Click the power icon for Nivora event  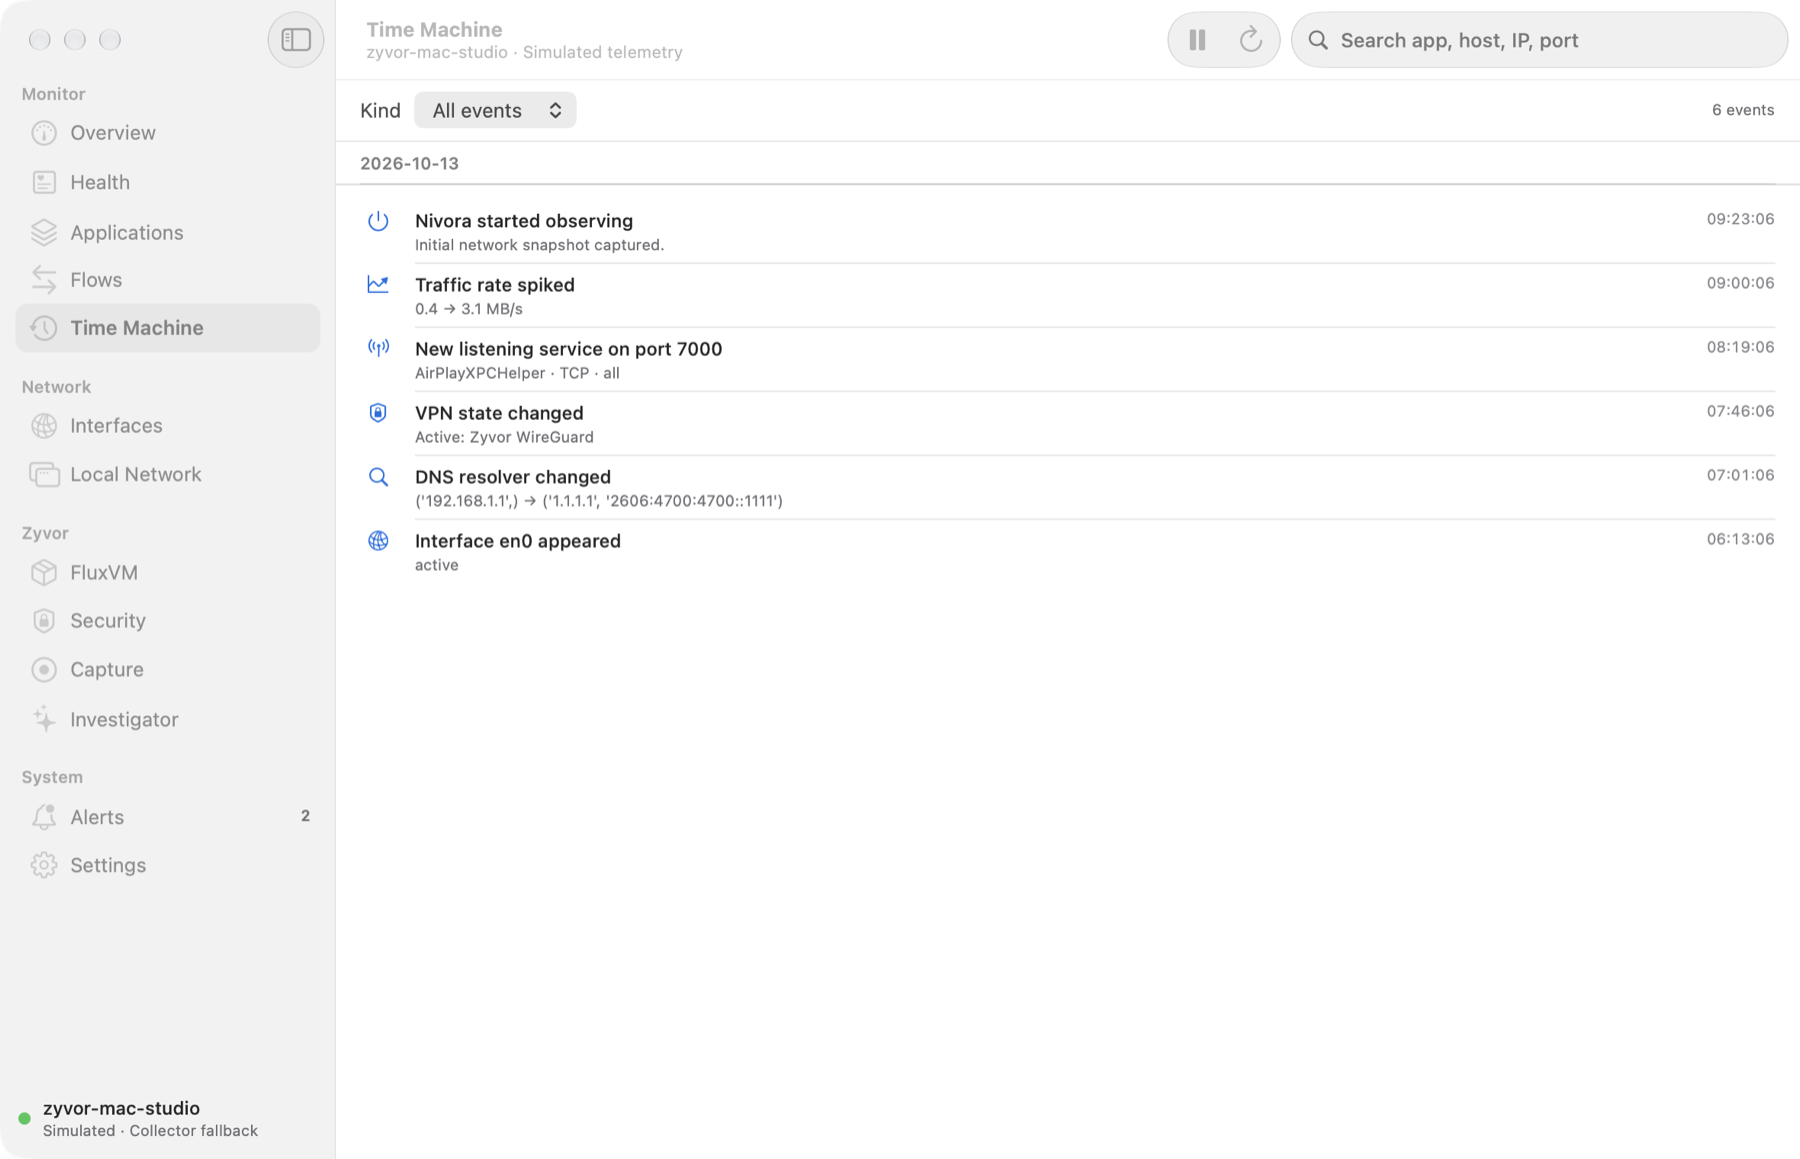click(x=378, y=221)
